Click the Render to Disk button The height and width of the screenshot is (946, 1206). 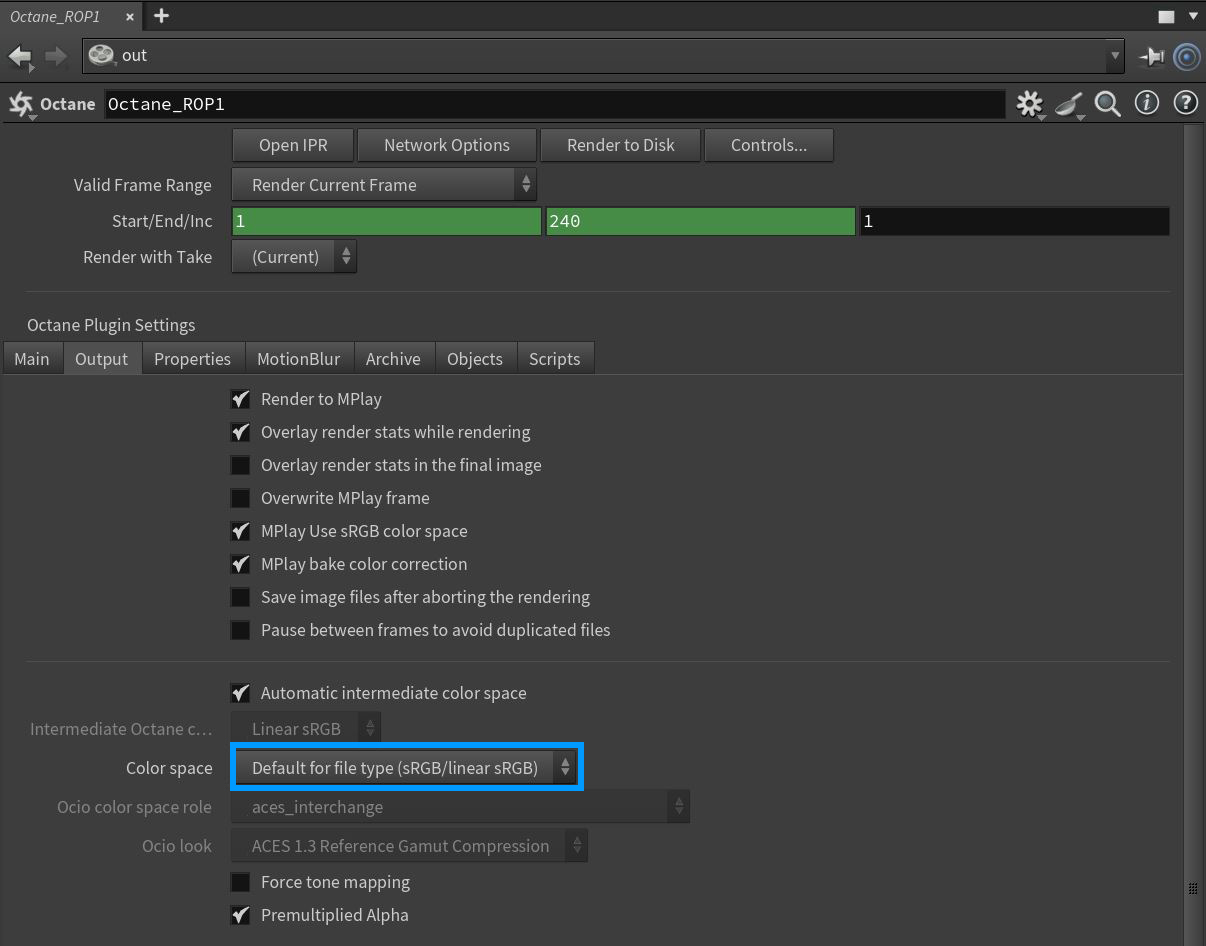click(620, 145)
